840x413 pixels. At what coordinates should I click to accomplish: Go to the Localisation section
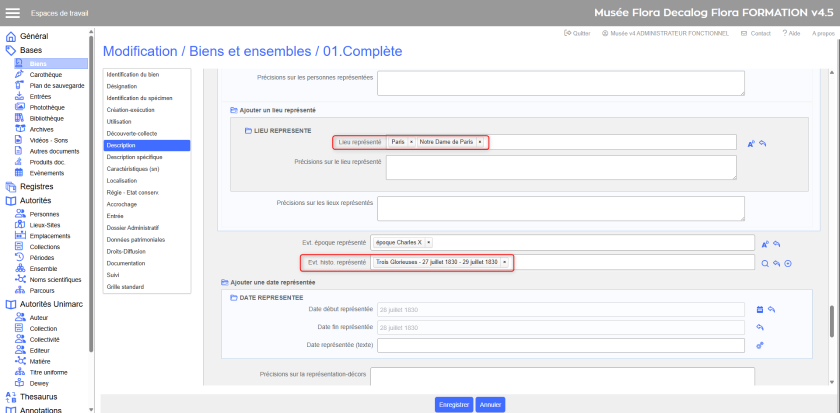[122, 181]
